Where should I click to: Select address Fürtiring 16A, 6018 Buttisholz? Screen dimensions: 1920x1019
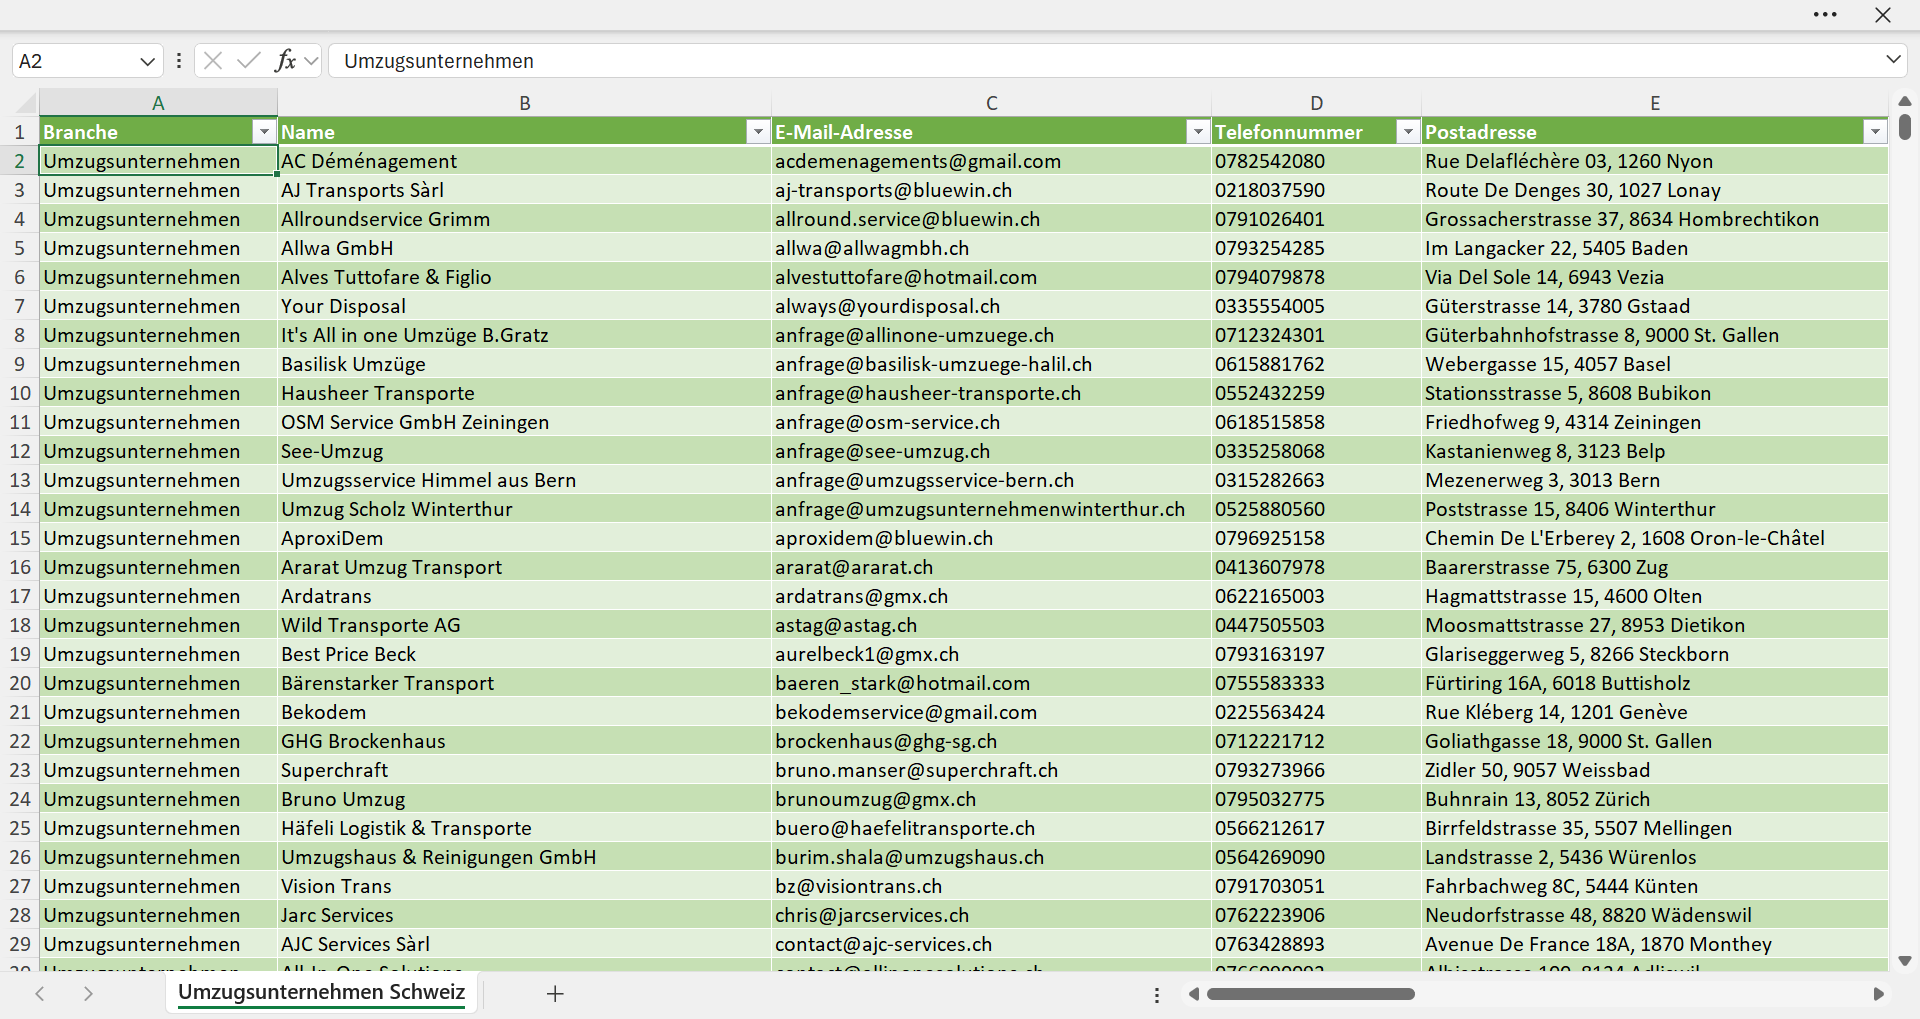point(1654,683)
